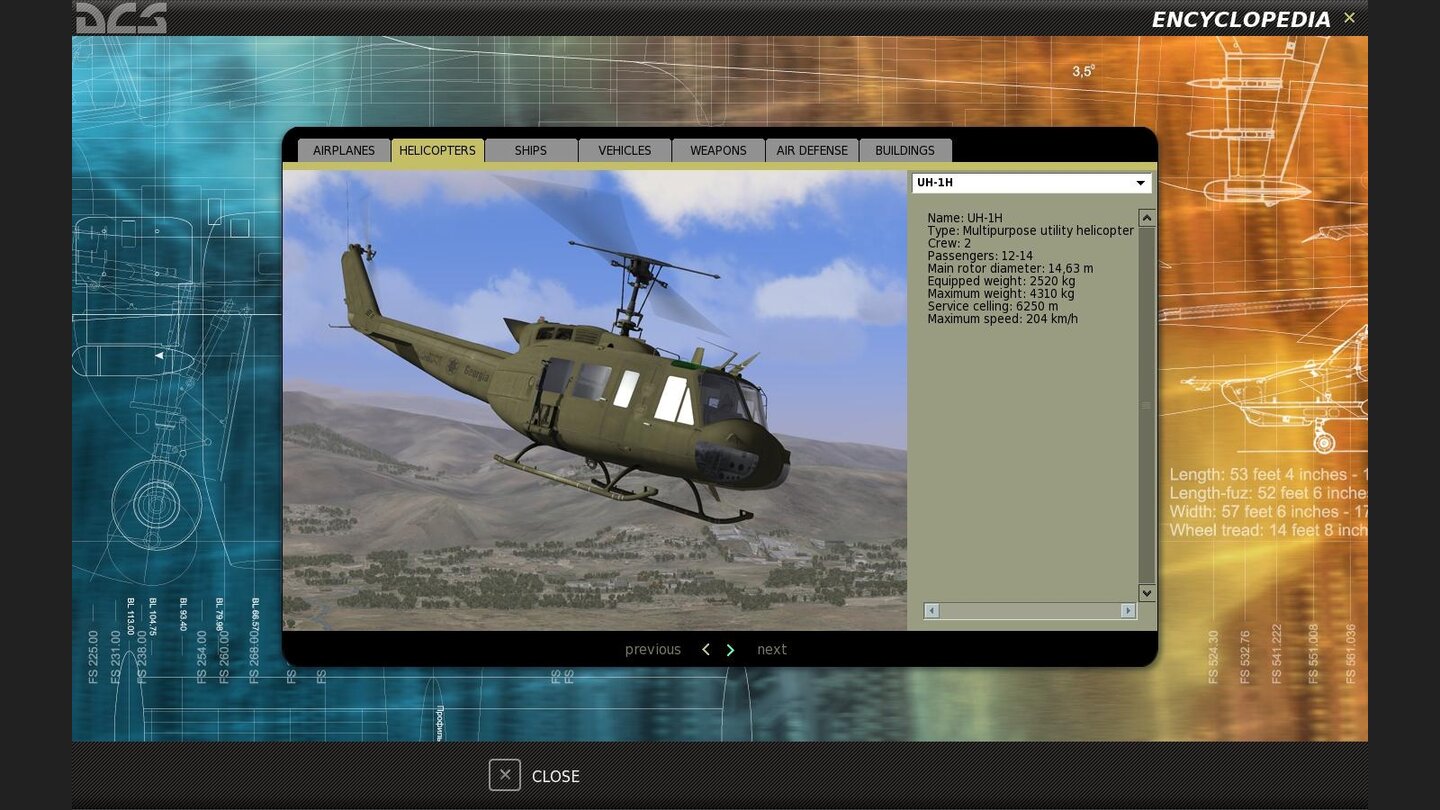1440x810 pixels.
Task: Click 'Service celling: 6250 m' text
Action: tap(992, 307)
